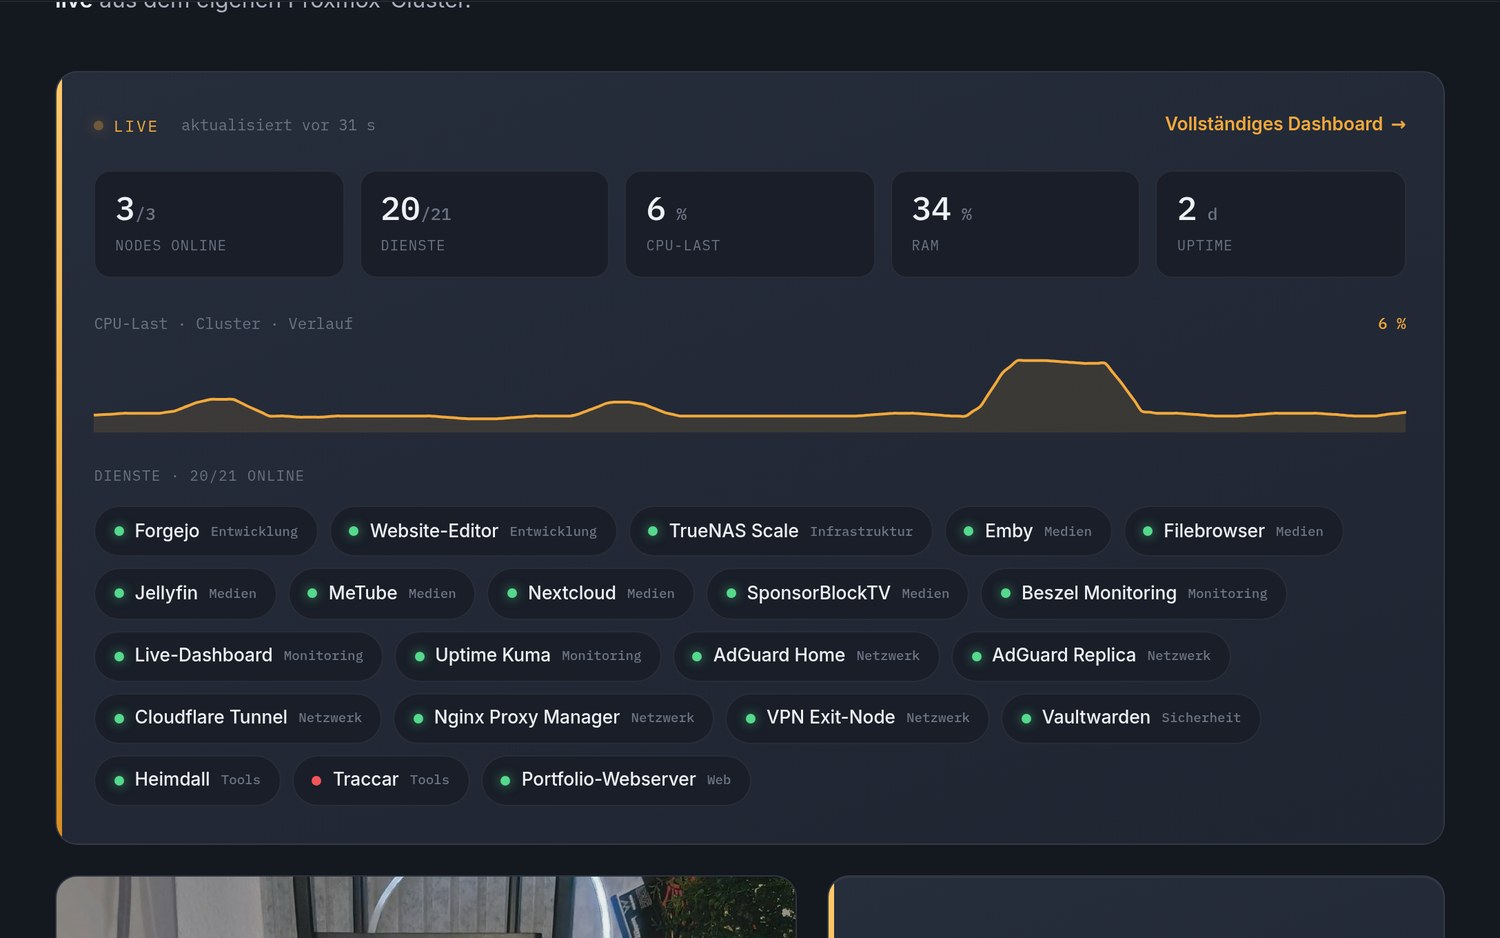This screenshot has width=1500, height=938.
Task: Click the AdGuard Home service chip
Action: 806,655
